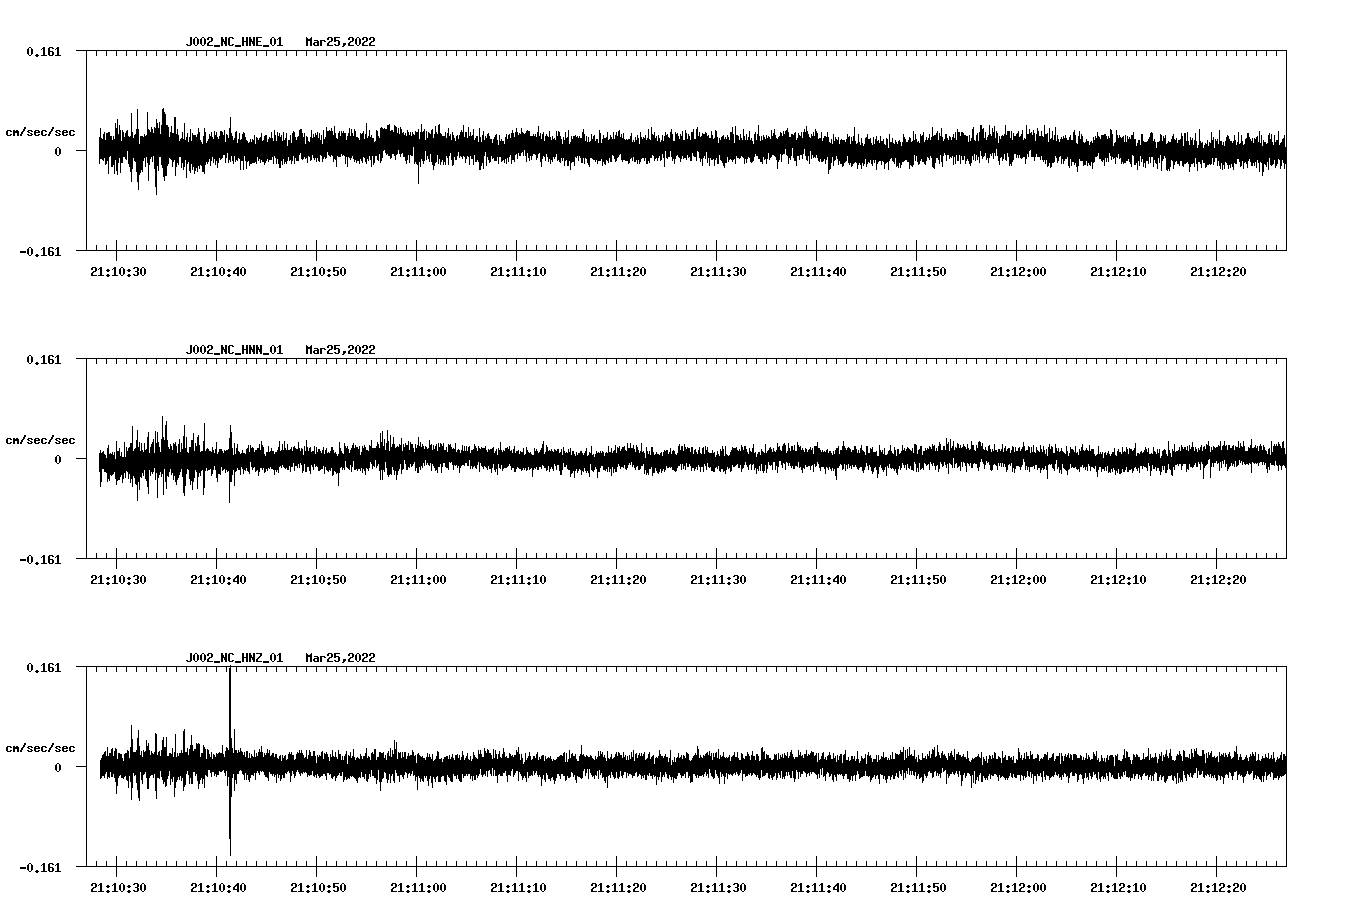Viewport: 1358px width, 924px height.
Task: Click the 21:10:30 time label on HNN axis
Action: [118, 579]
